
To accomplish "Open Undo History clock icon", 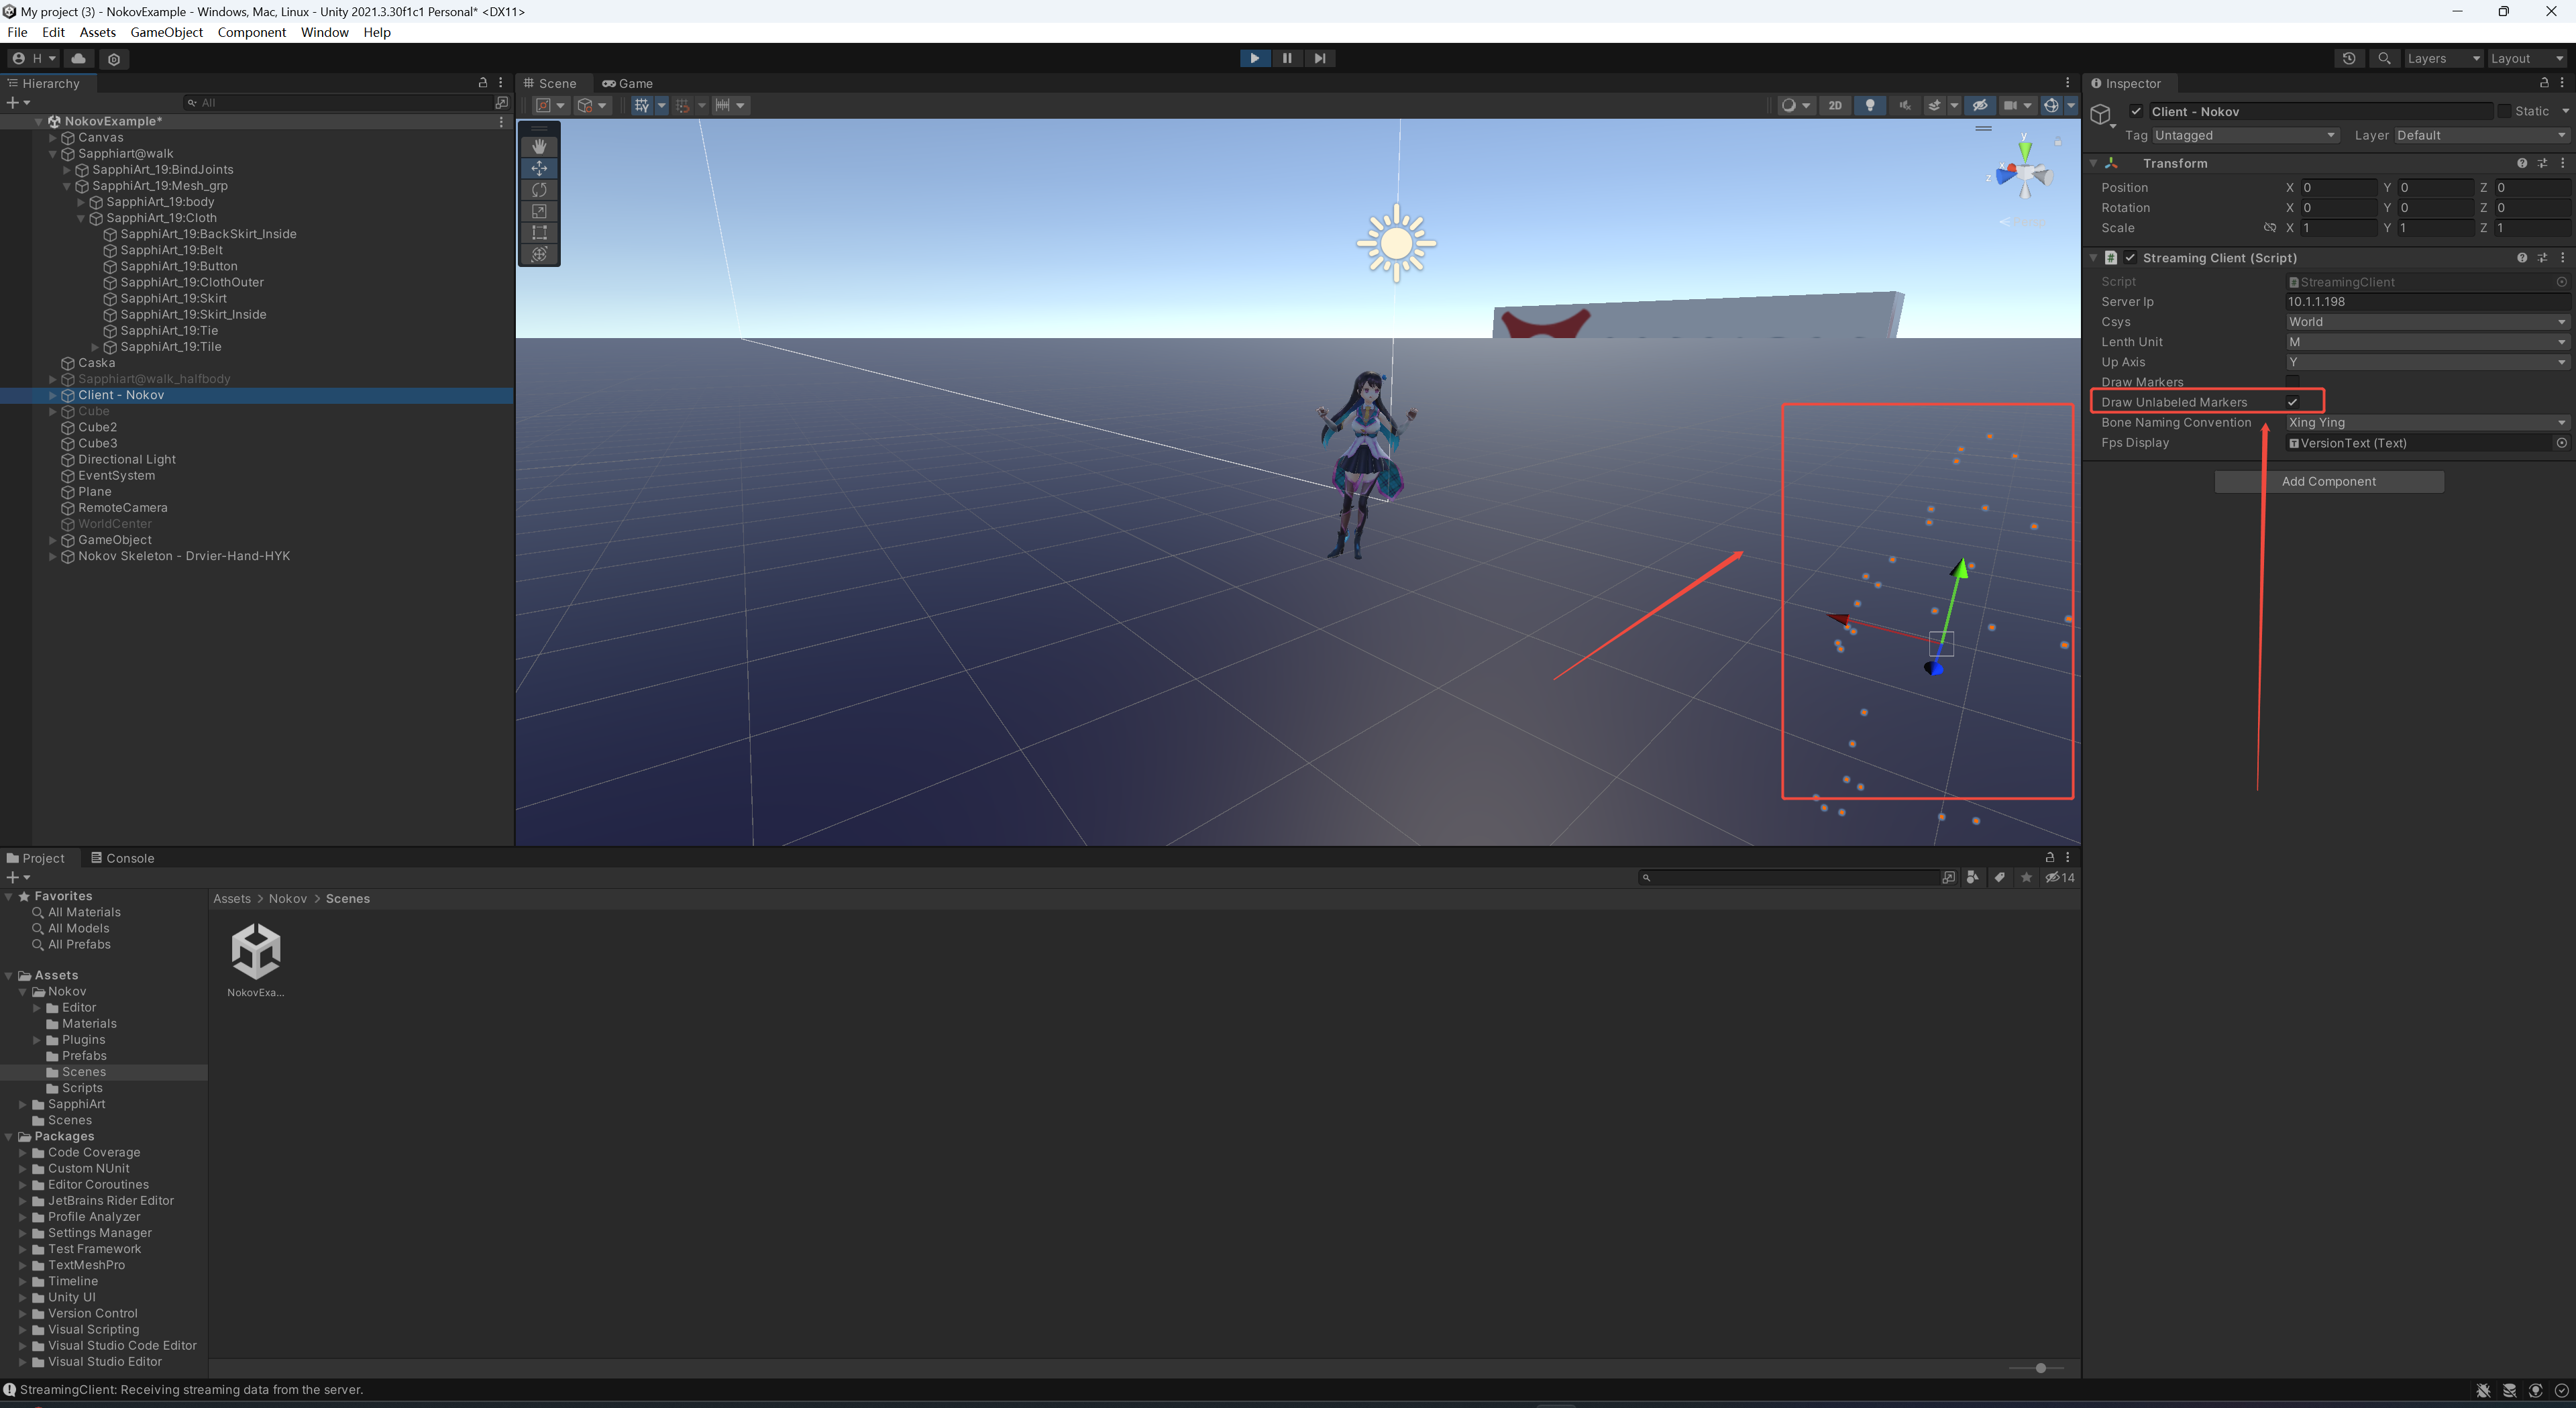I will click(x=2349, y=58).
